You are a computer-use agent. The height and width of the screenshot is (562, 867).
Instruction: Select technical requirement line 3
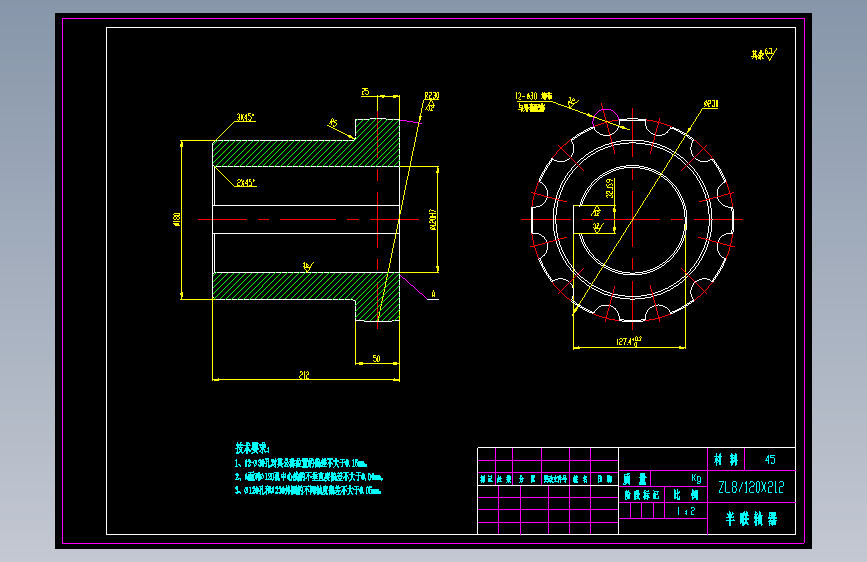click(x=308, y=490)
